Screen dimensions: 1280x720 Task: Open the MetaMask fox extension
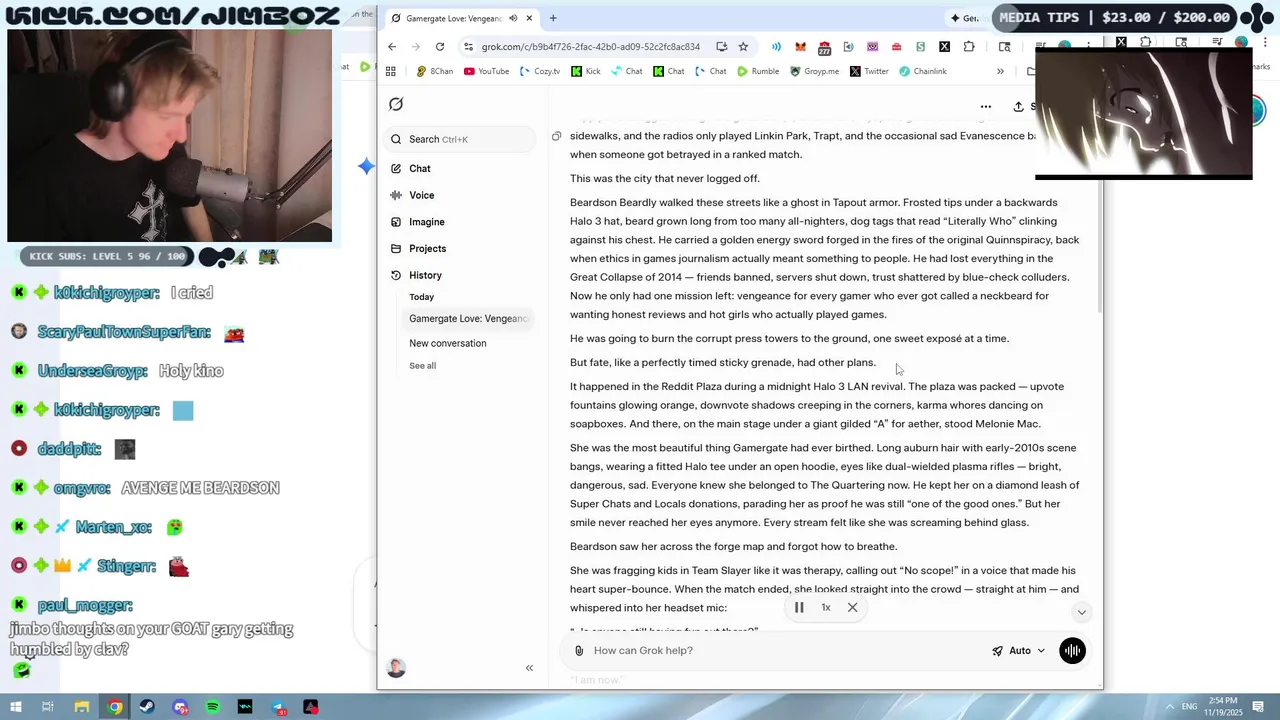pos(800,47)
